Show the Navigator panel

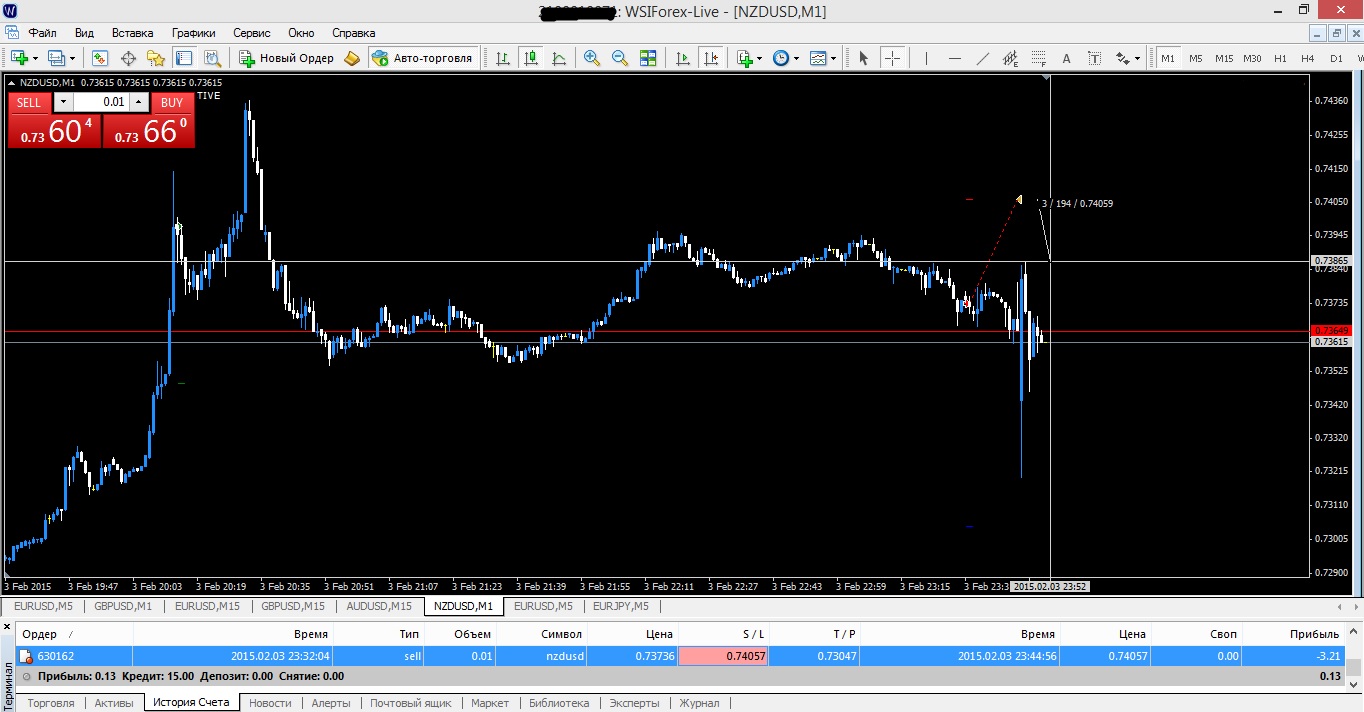tap(156, 58)
